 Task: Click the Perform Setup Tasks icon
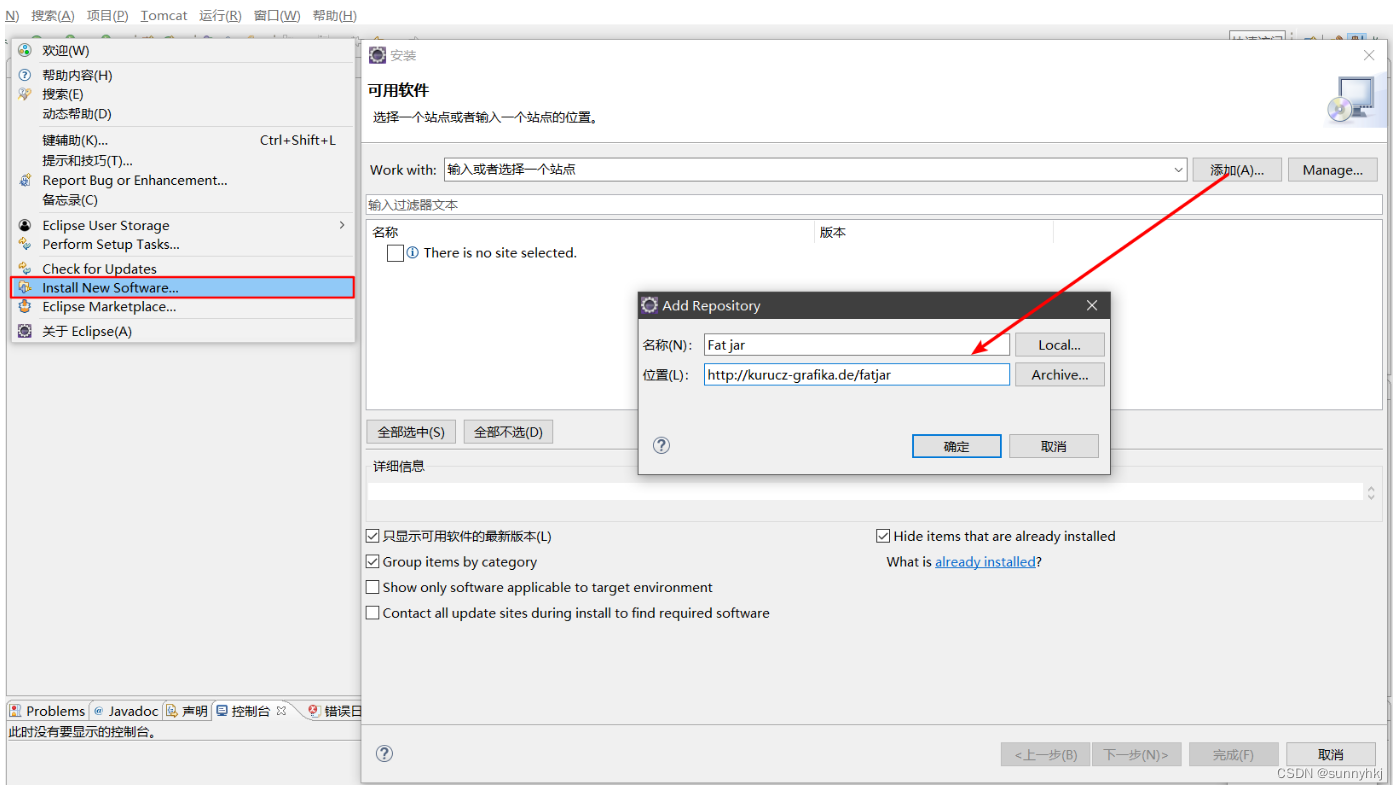click(25, 244)
